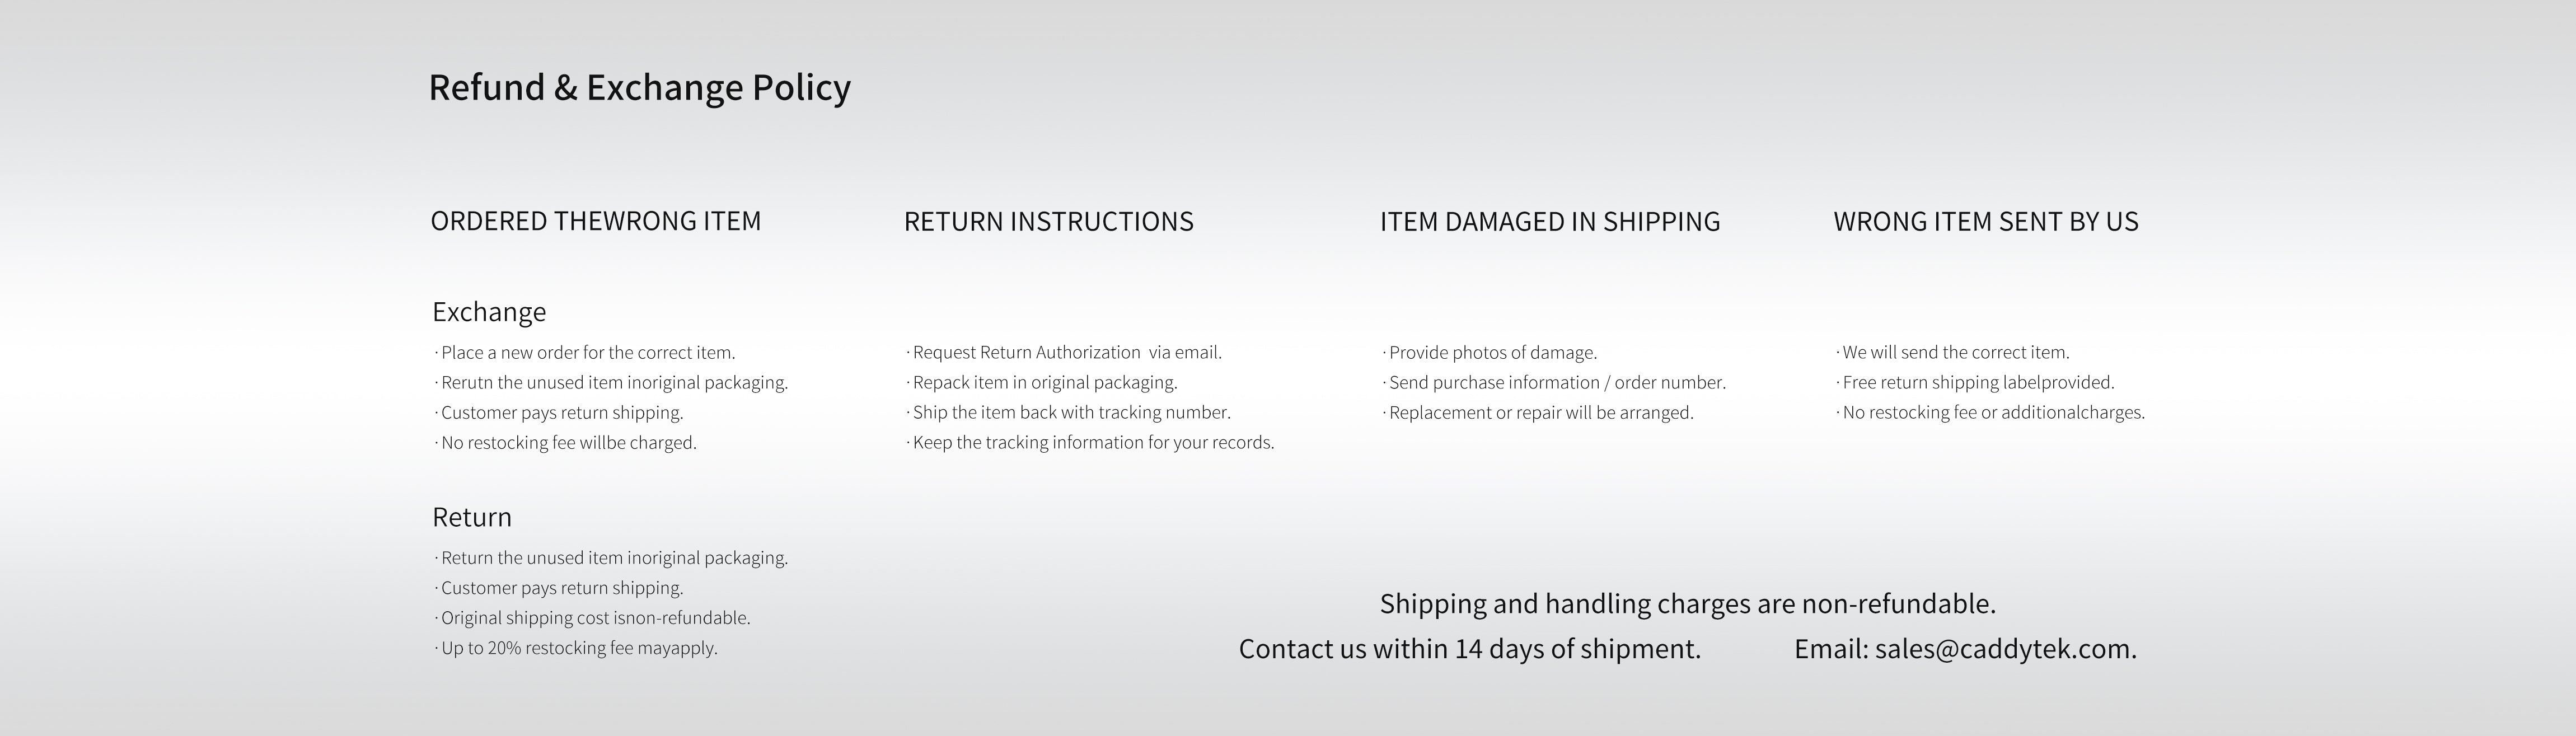Select the RETURN INSTRUCTIONS heading
This screenshot has width=2576, height=736.
coord(1048,221)
